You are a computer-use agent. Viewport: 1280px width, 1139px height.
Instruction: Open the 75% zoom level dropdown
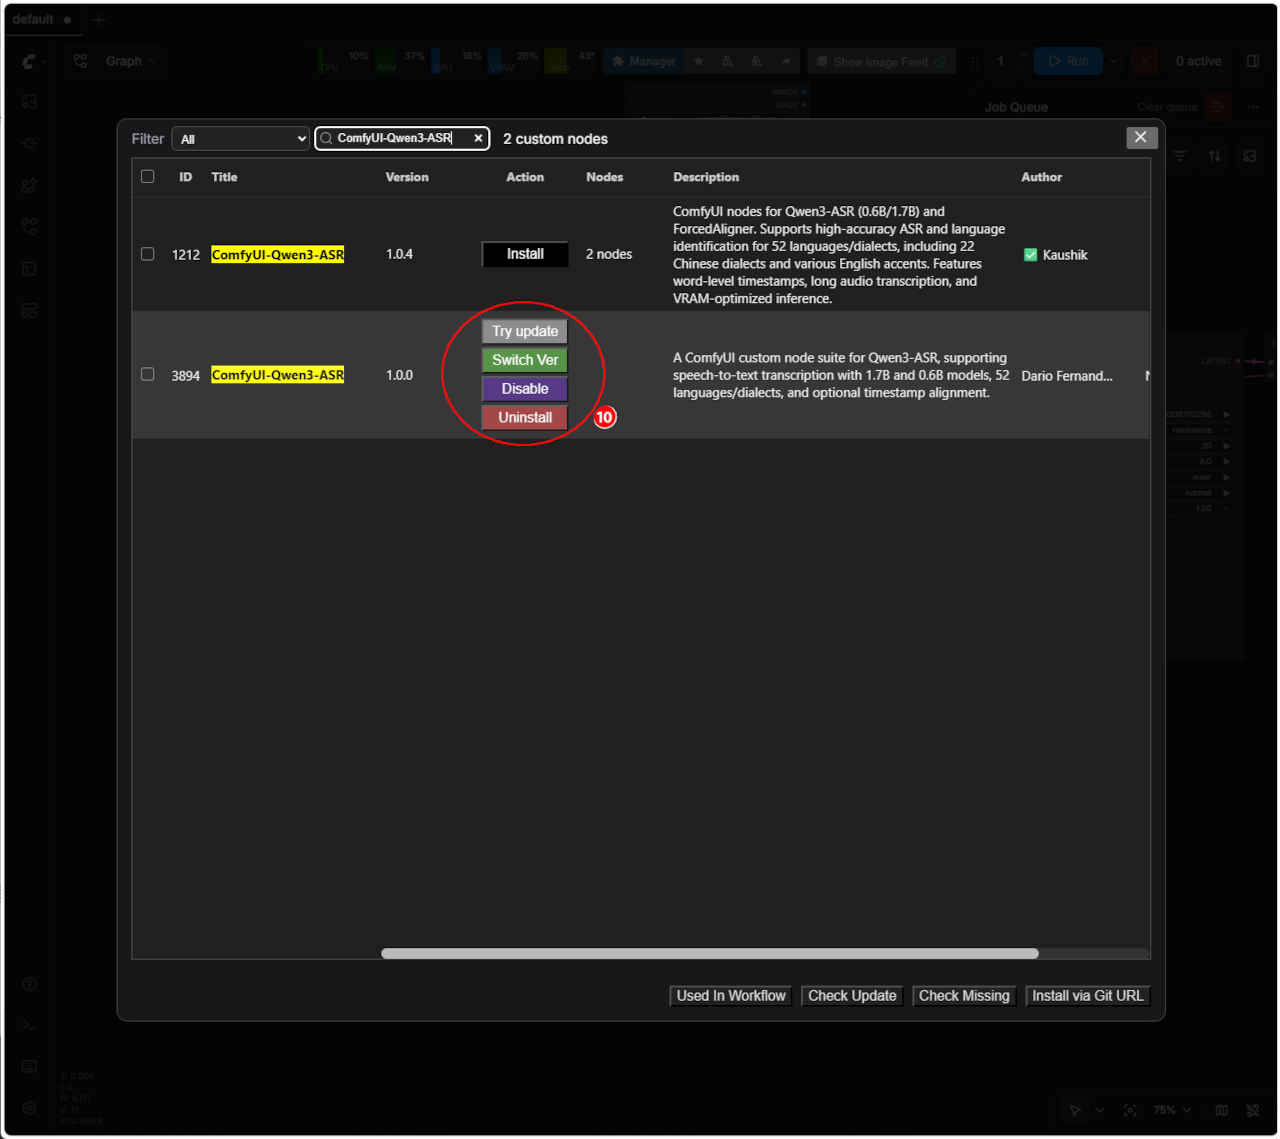1172,1110
